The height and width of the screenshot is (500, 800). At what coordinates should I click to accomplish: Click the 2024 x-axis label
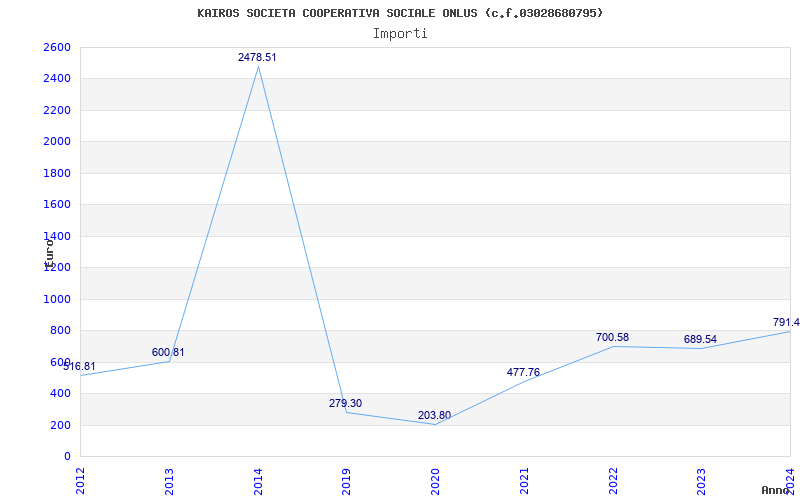coord(790,481)
